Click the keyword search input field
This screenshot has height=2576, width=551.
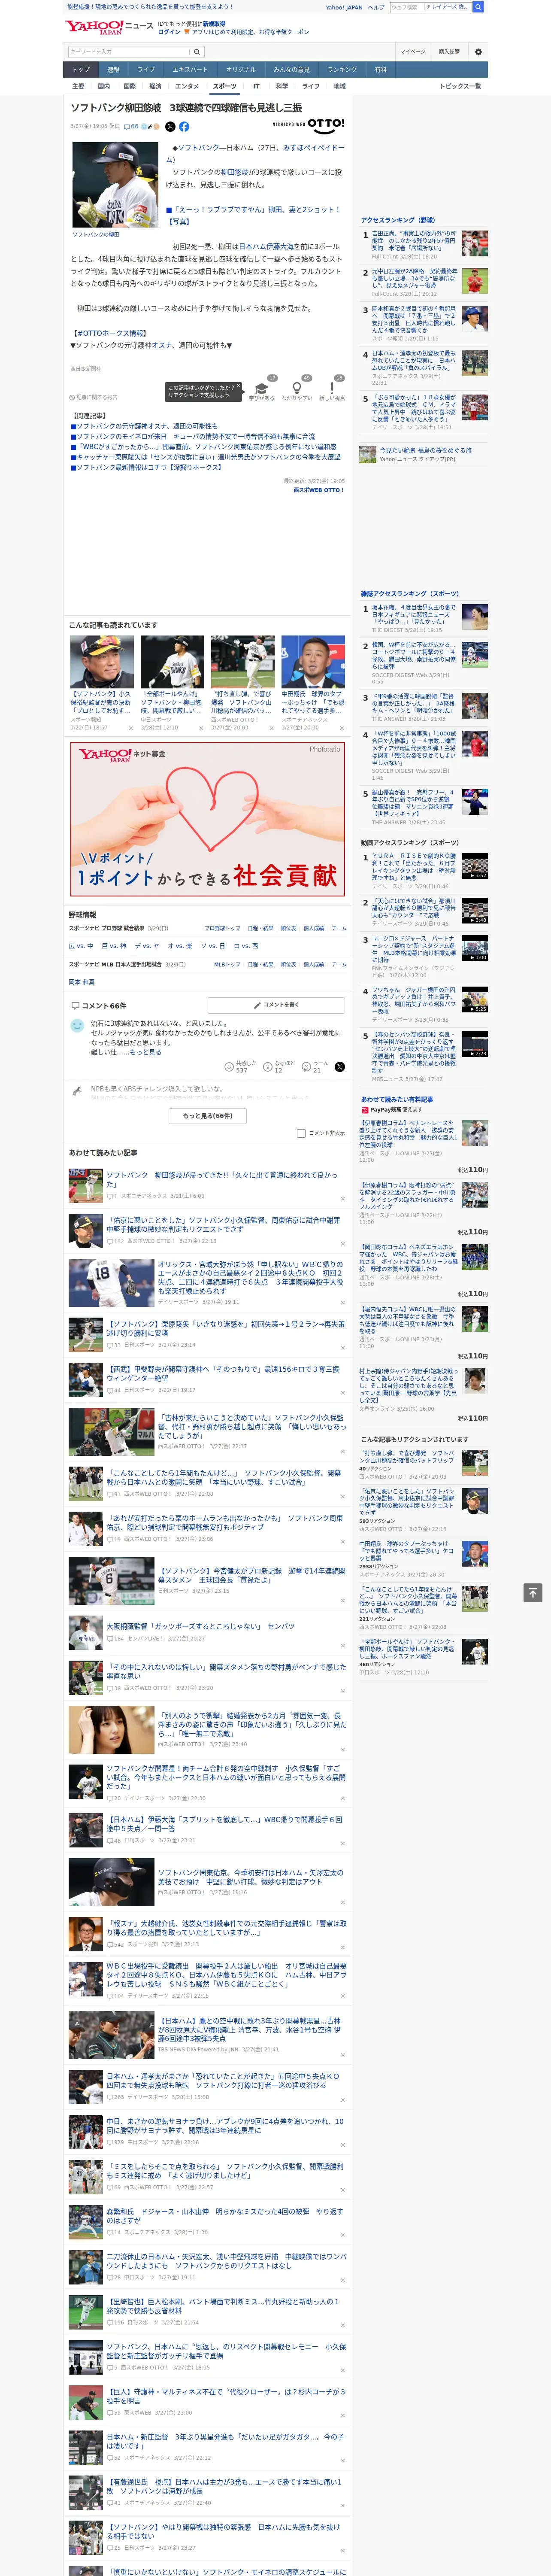click(129, 52)
